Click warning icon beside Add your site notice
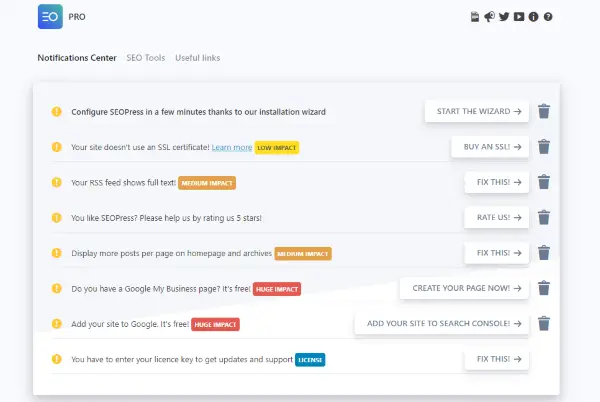 click(56, 324)
